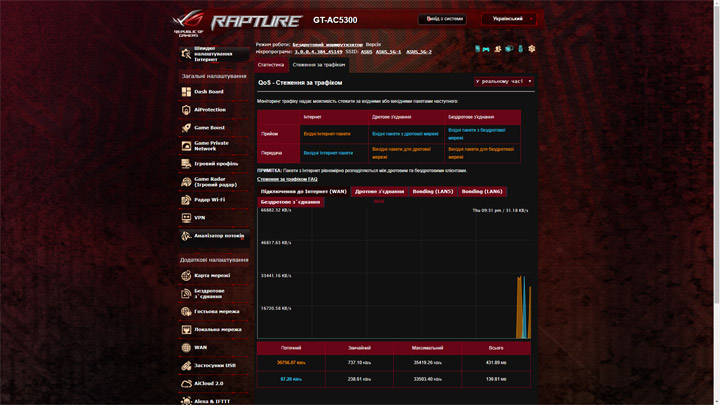Image resolution: width=720 pixels, height=405 pixels.
Task: Click the blue current speed value
Action: pos(291,379)
